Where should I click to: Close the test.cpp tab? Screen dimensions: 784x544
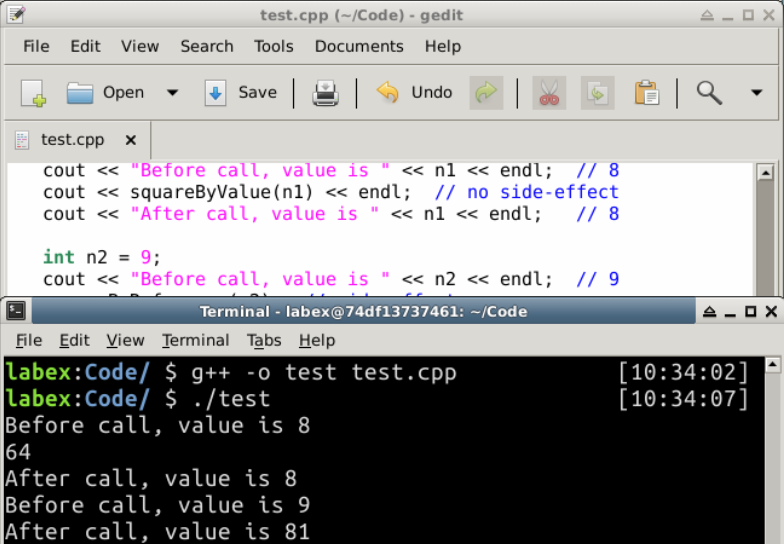130,140
